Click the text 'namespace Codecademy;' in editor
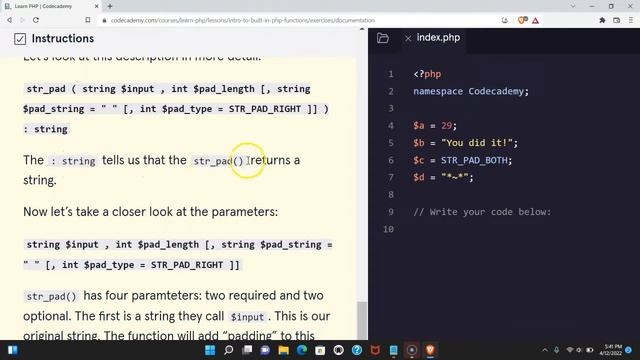The image size is (640, 360). 471,91
